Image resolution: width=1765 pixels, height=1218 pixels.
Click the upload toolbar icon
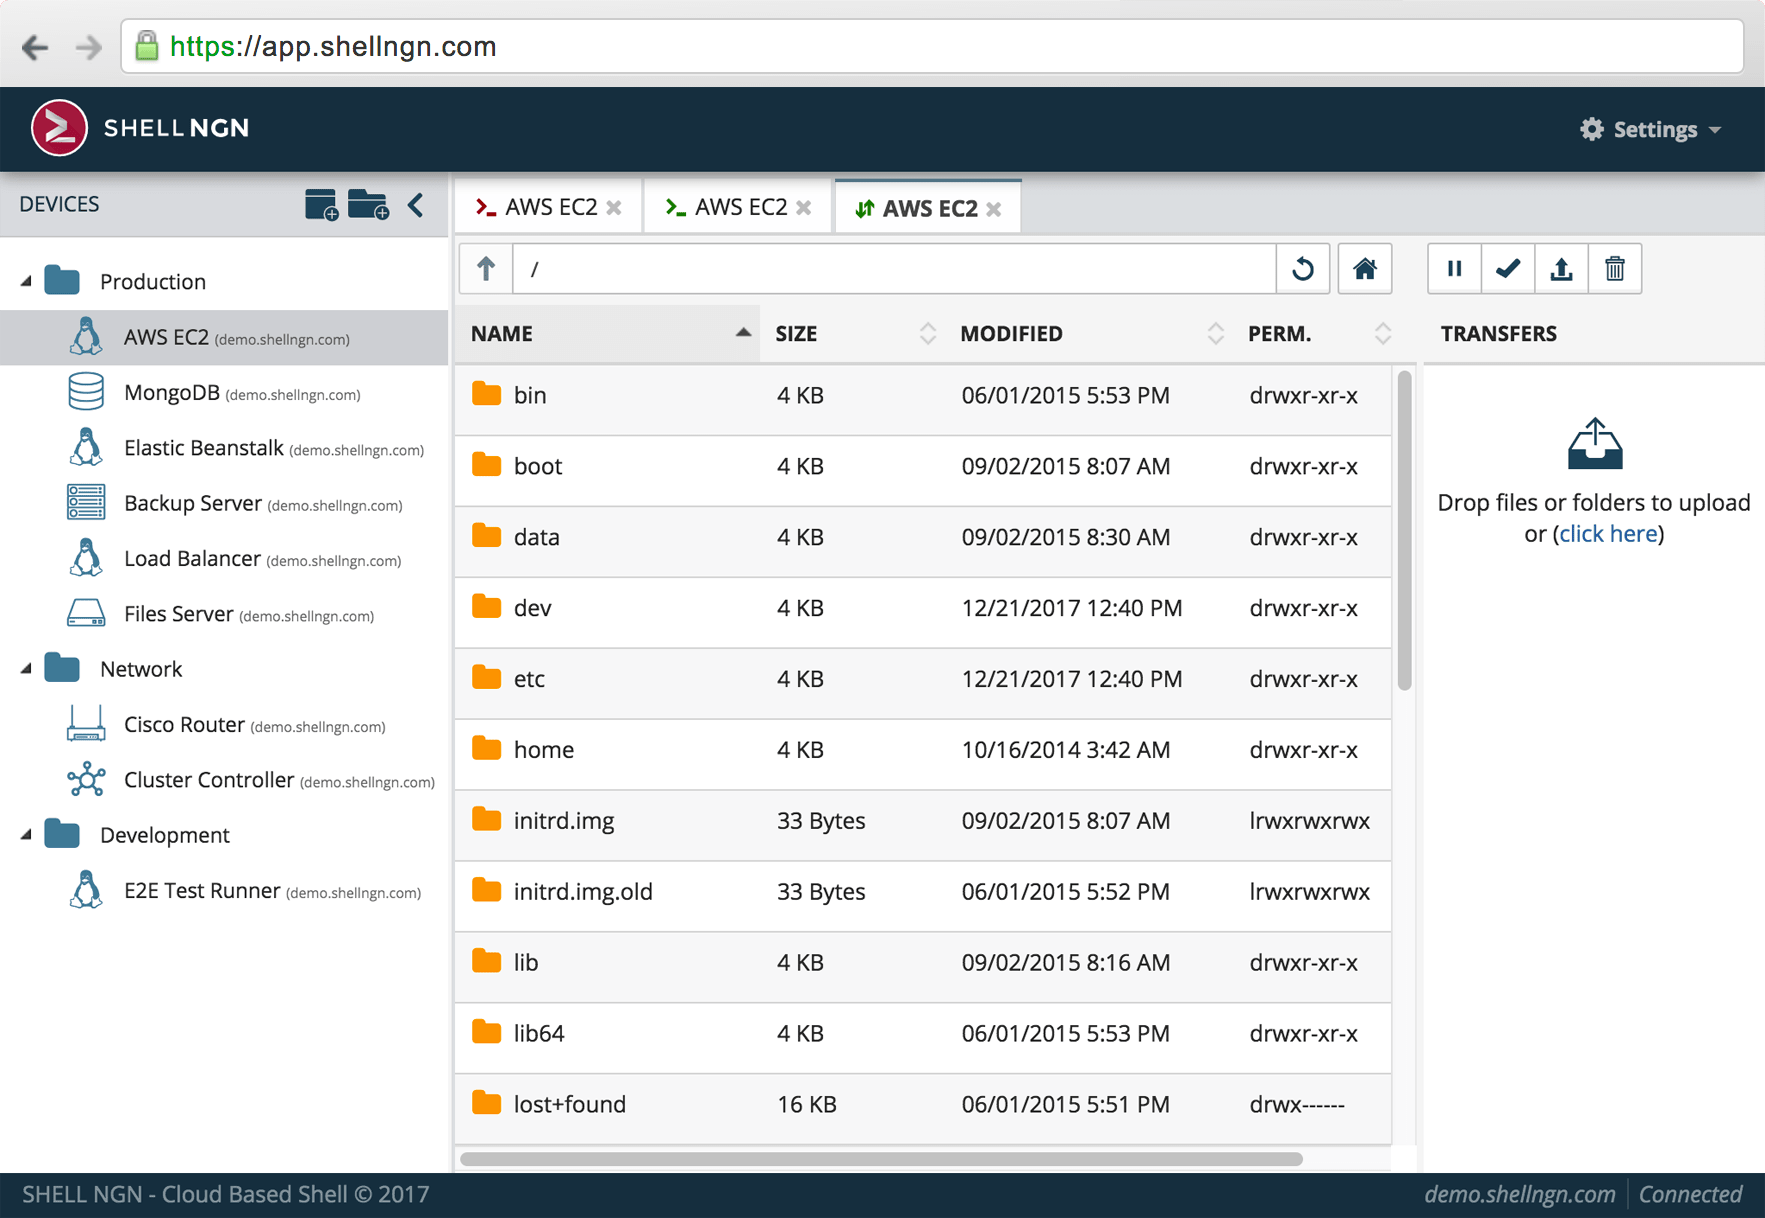[1561, 269]
